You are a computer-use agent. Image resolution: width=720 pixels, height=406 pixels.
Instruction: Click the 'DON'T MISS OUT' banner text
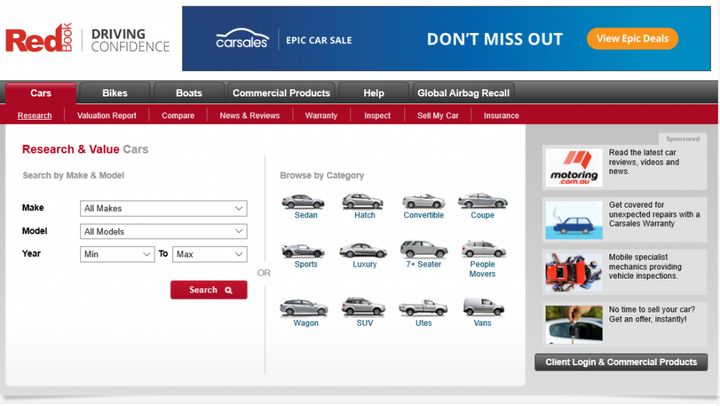(495, 39)
